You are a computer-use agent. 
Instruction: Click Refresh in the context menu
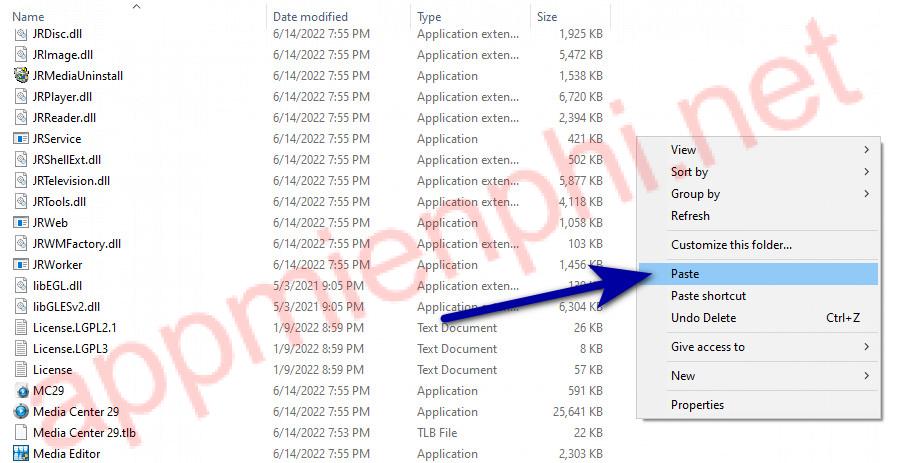tap(758, 216)
